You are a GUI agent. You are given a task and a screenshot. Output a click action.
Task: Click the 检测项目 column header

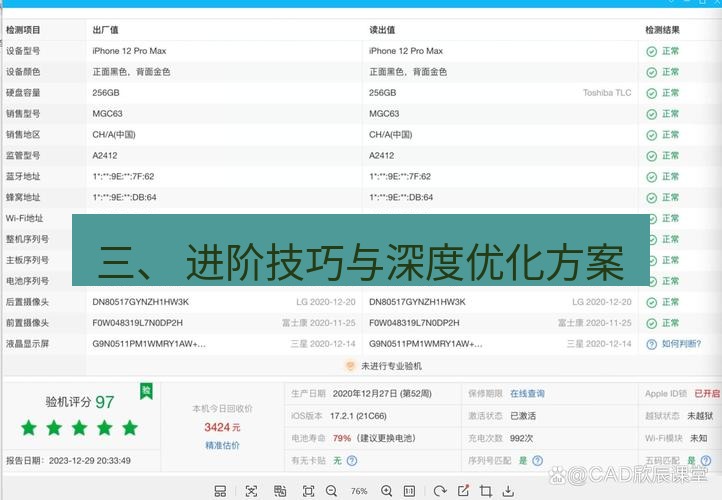click(23, 30)
